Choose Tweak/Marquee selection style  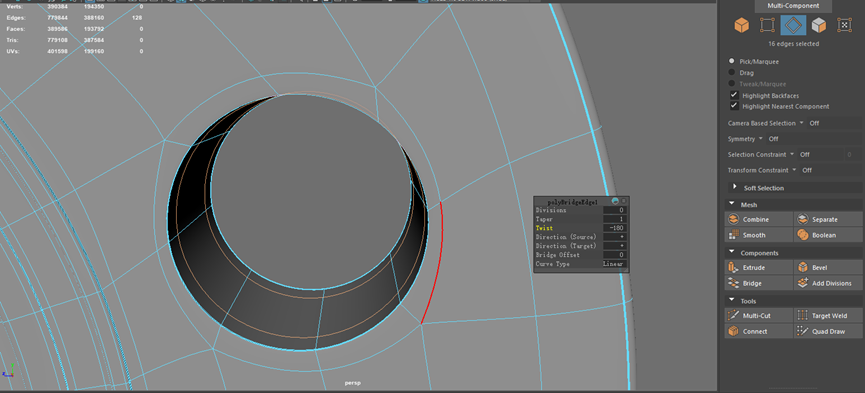(x=732, y=83)
